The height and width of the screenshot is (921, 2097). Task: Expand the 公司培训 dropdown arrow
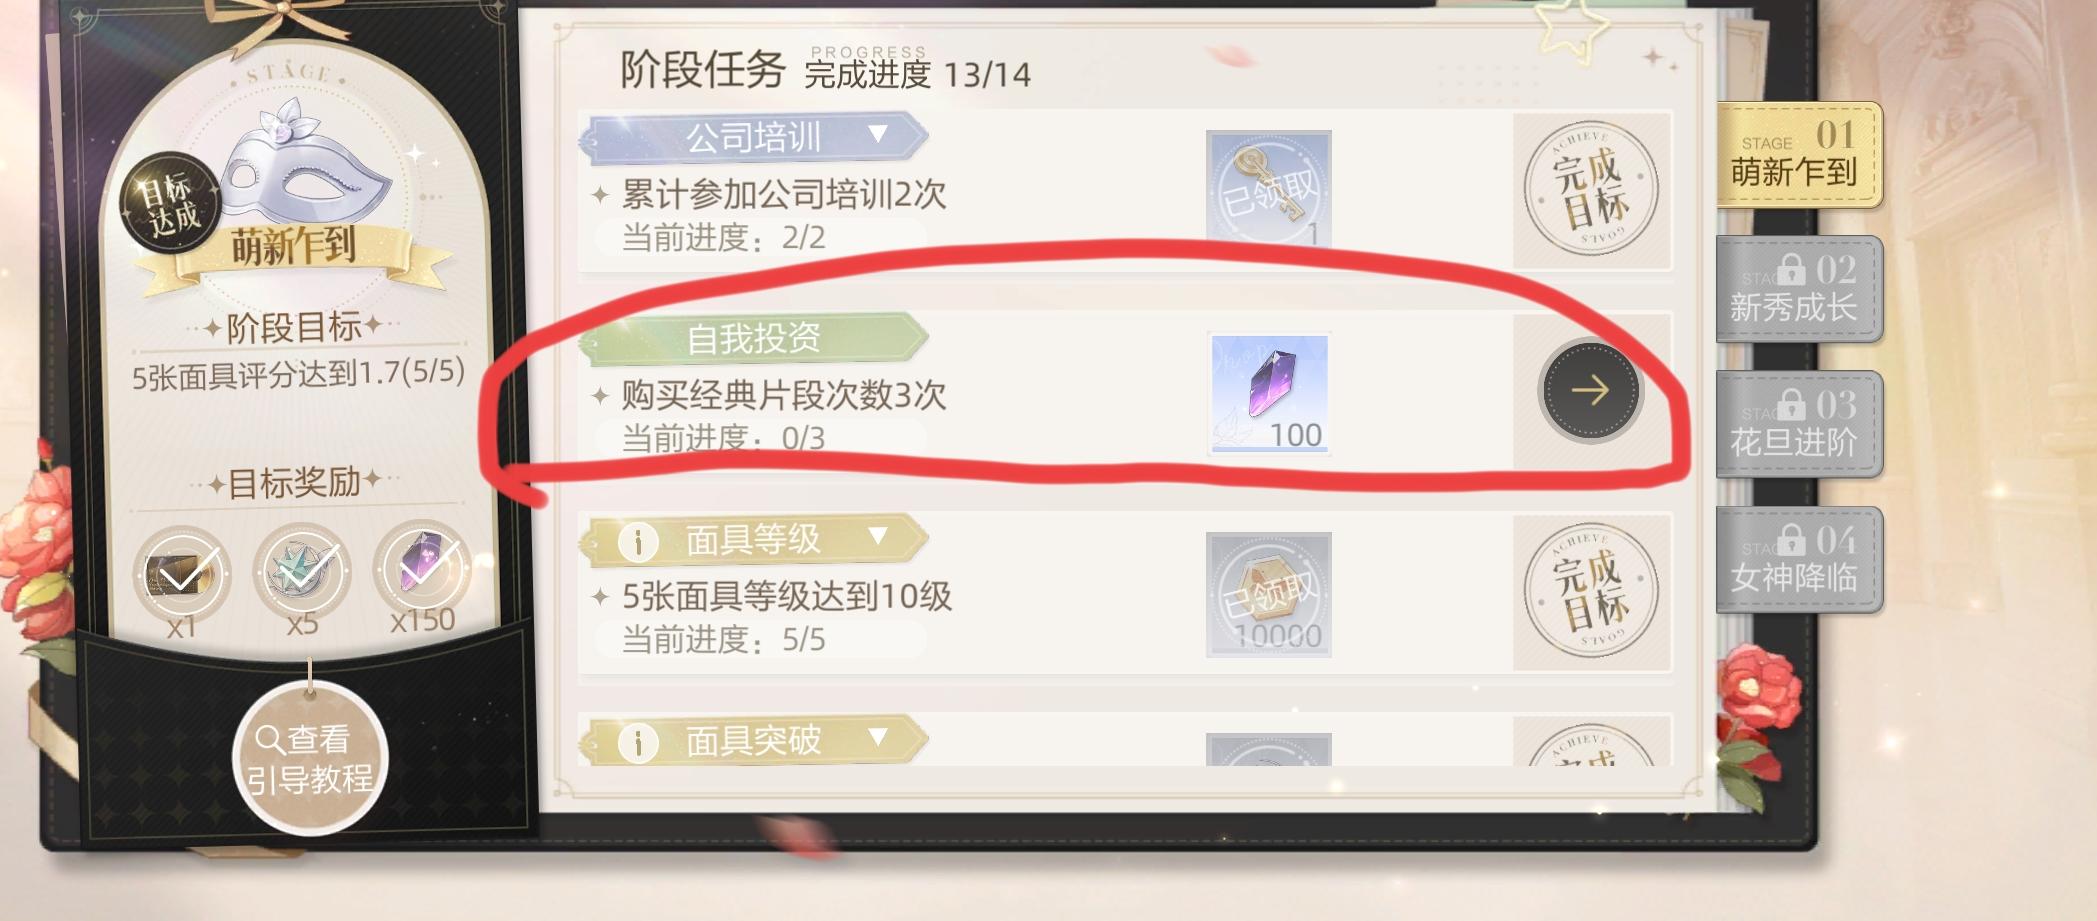tap(878, 134)
